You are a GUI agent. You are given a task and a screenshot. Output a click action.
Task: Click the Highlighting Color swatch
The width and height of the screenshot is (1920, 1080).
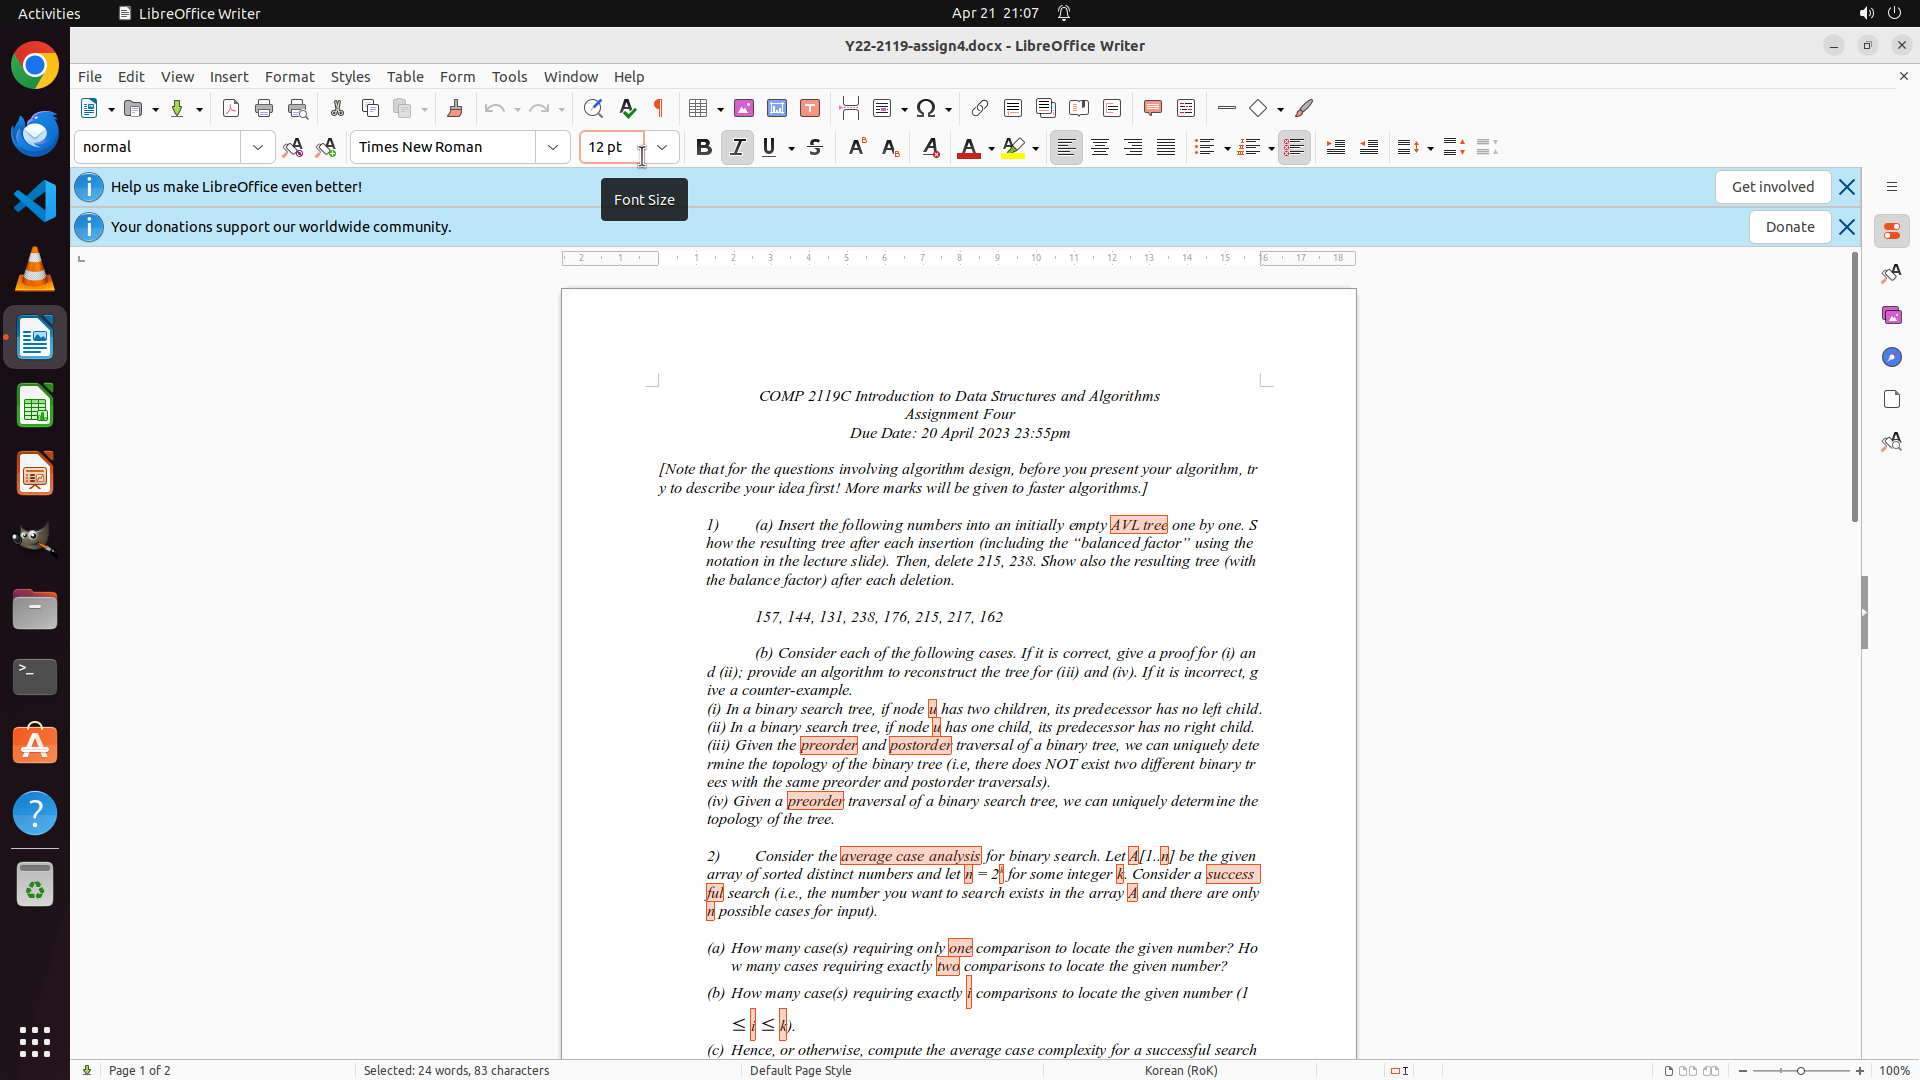click(1013, 147)
